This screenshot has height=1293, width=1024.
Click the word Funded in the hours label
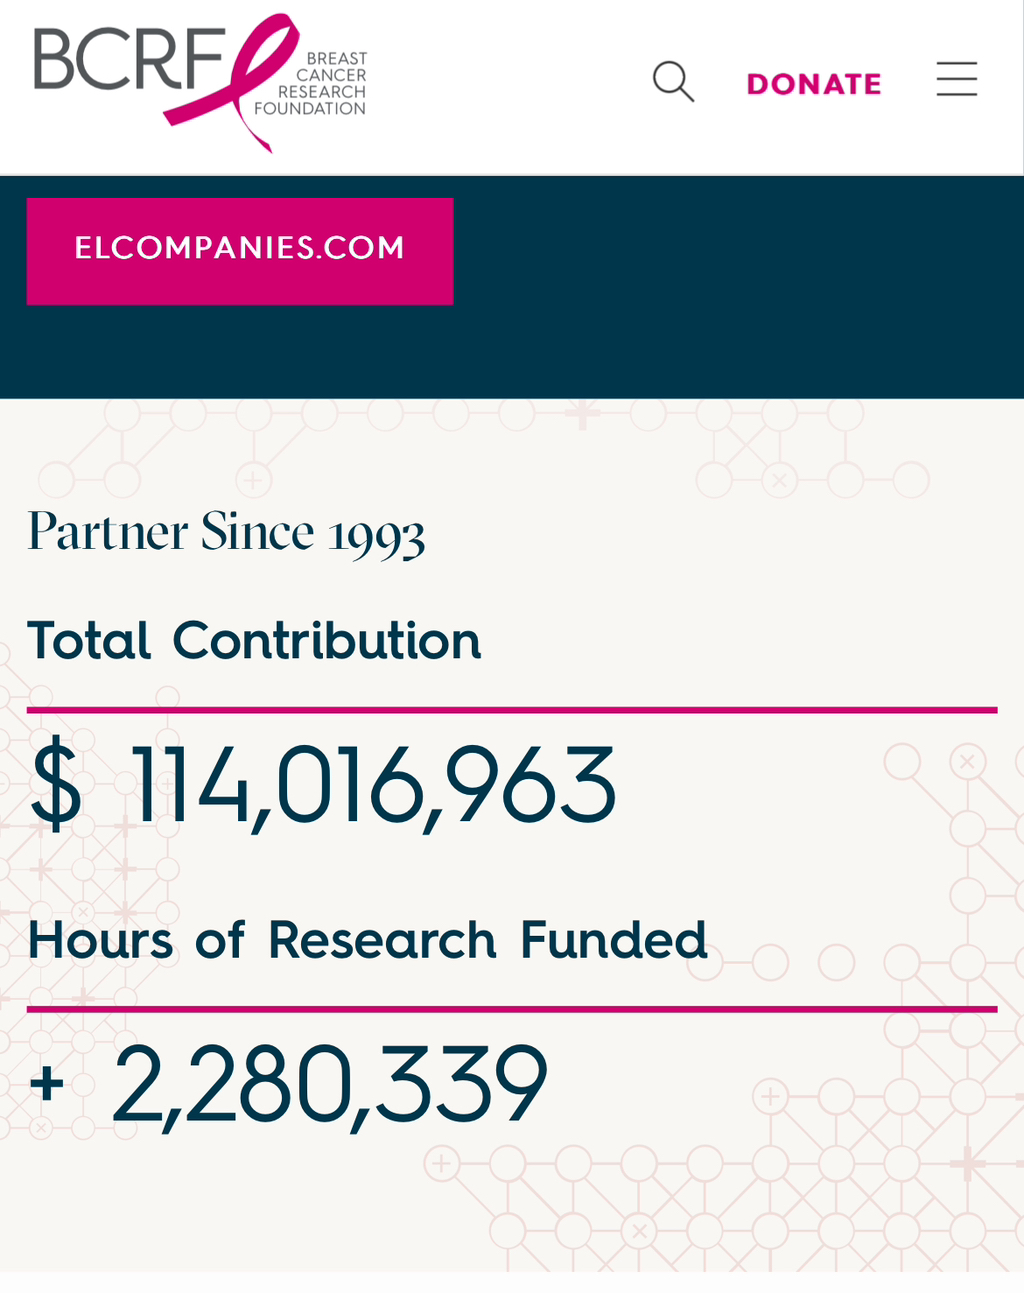[613, 941]
